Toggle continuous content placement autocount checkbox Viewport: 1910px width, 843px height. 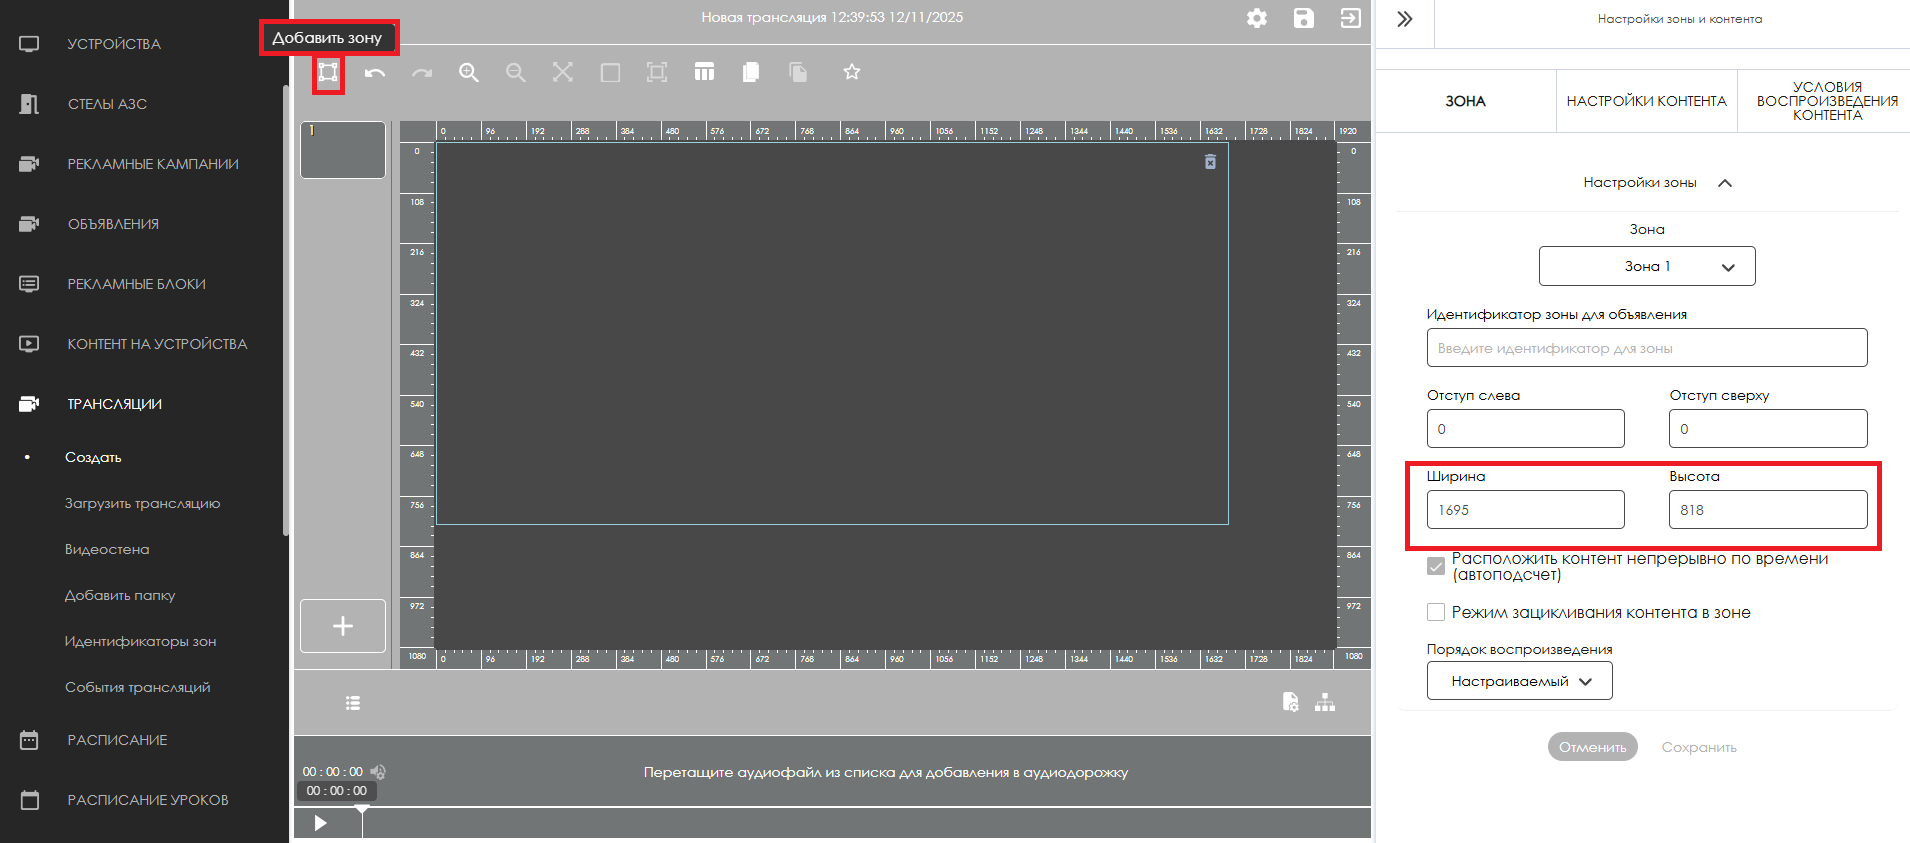pos(1436,566)
